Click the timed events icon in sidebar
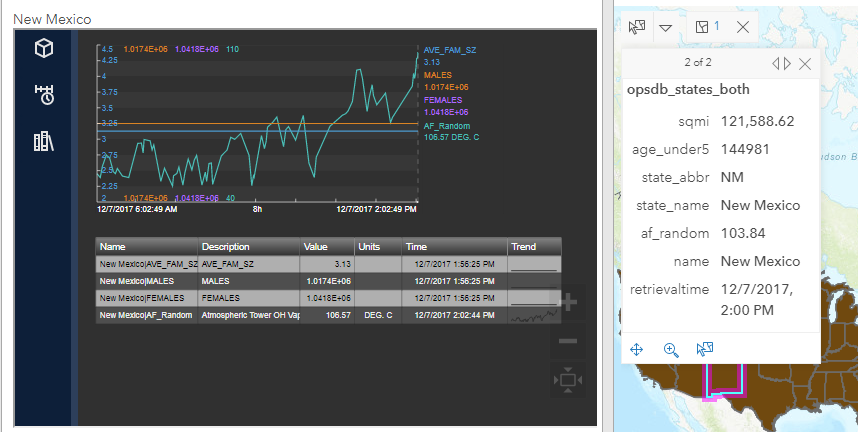This screenshot has width=858, height=432. (x=44, y=95)
